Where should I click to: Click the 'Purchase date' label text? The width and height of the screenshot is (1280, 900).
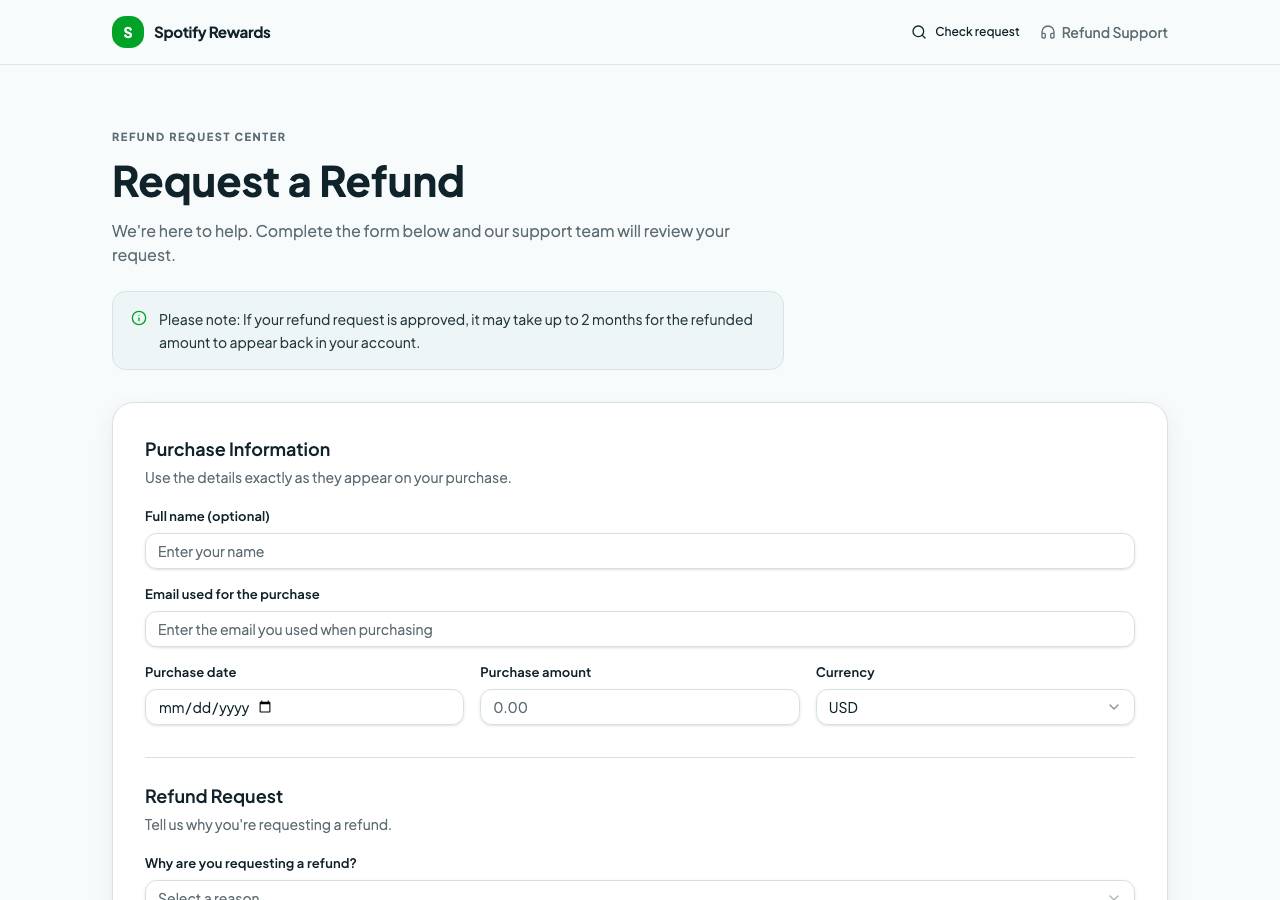(x=191, y=672)
